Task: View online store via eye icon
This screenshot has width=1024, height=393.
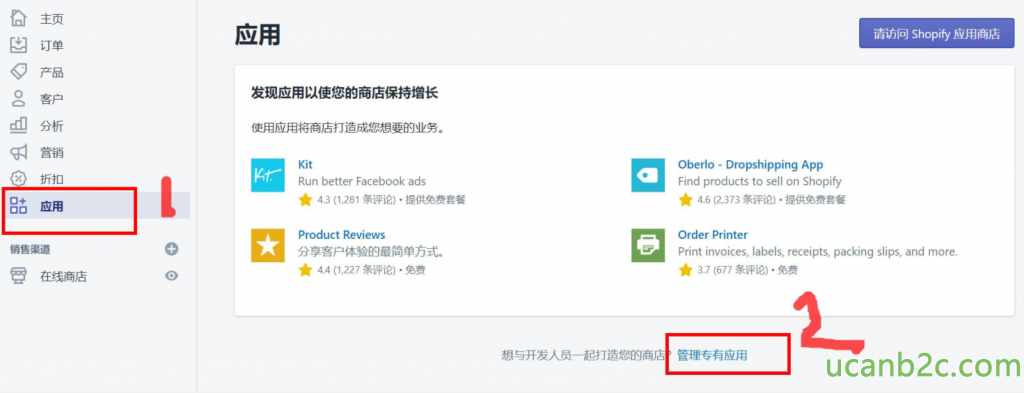Action: coord(172,276)
